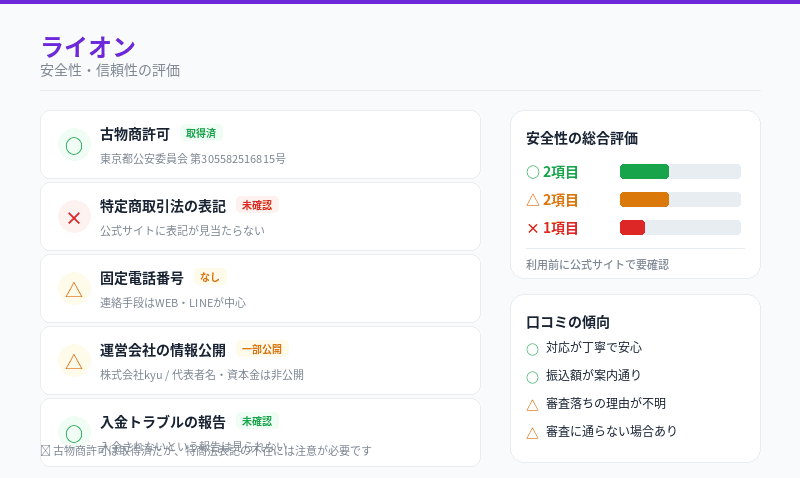The image size is (800, 478).
Task: Click the red × 1項目 label
Action: (552, 228)
